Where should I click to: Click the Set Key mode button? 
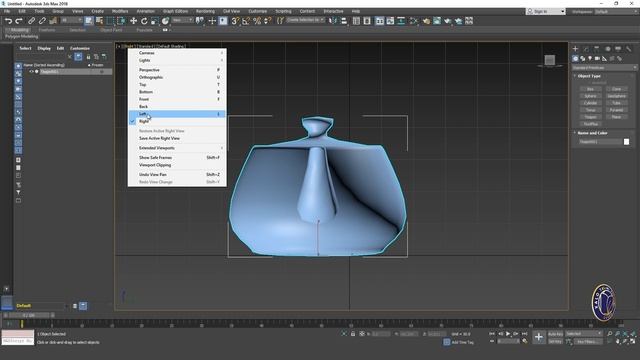[x=555, y=342]
